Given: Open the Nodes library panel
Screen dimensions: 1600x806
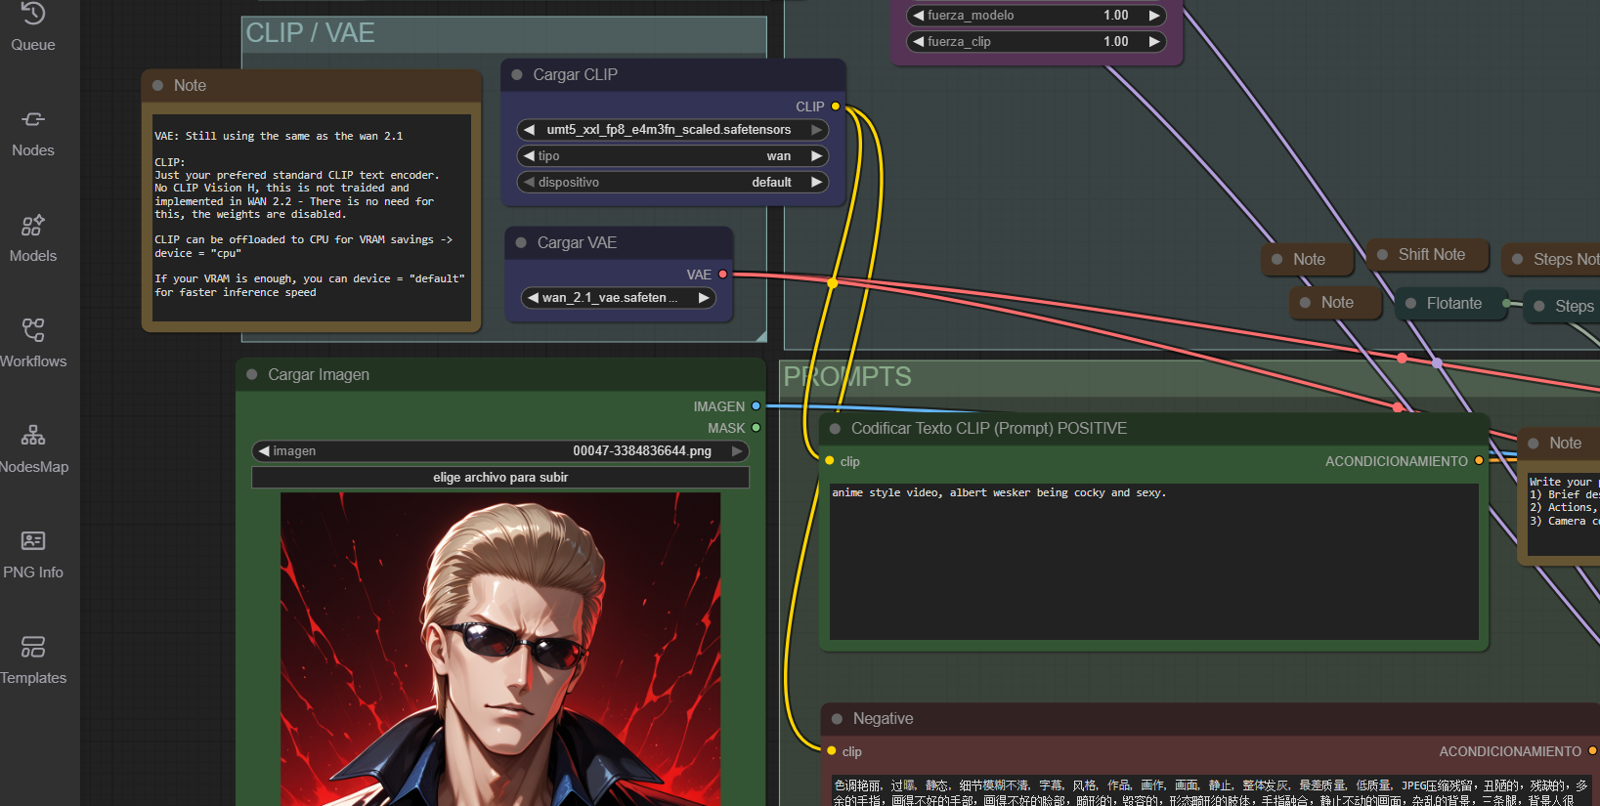Looking at the screenshot, I should click(33, 134).
